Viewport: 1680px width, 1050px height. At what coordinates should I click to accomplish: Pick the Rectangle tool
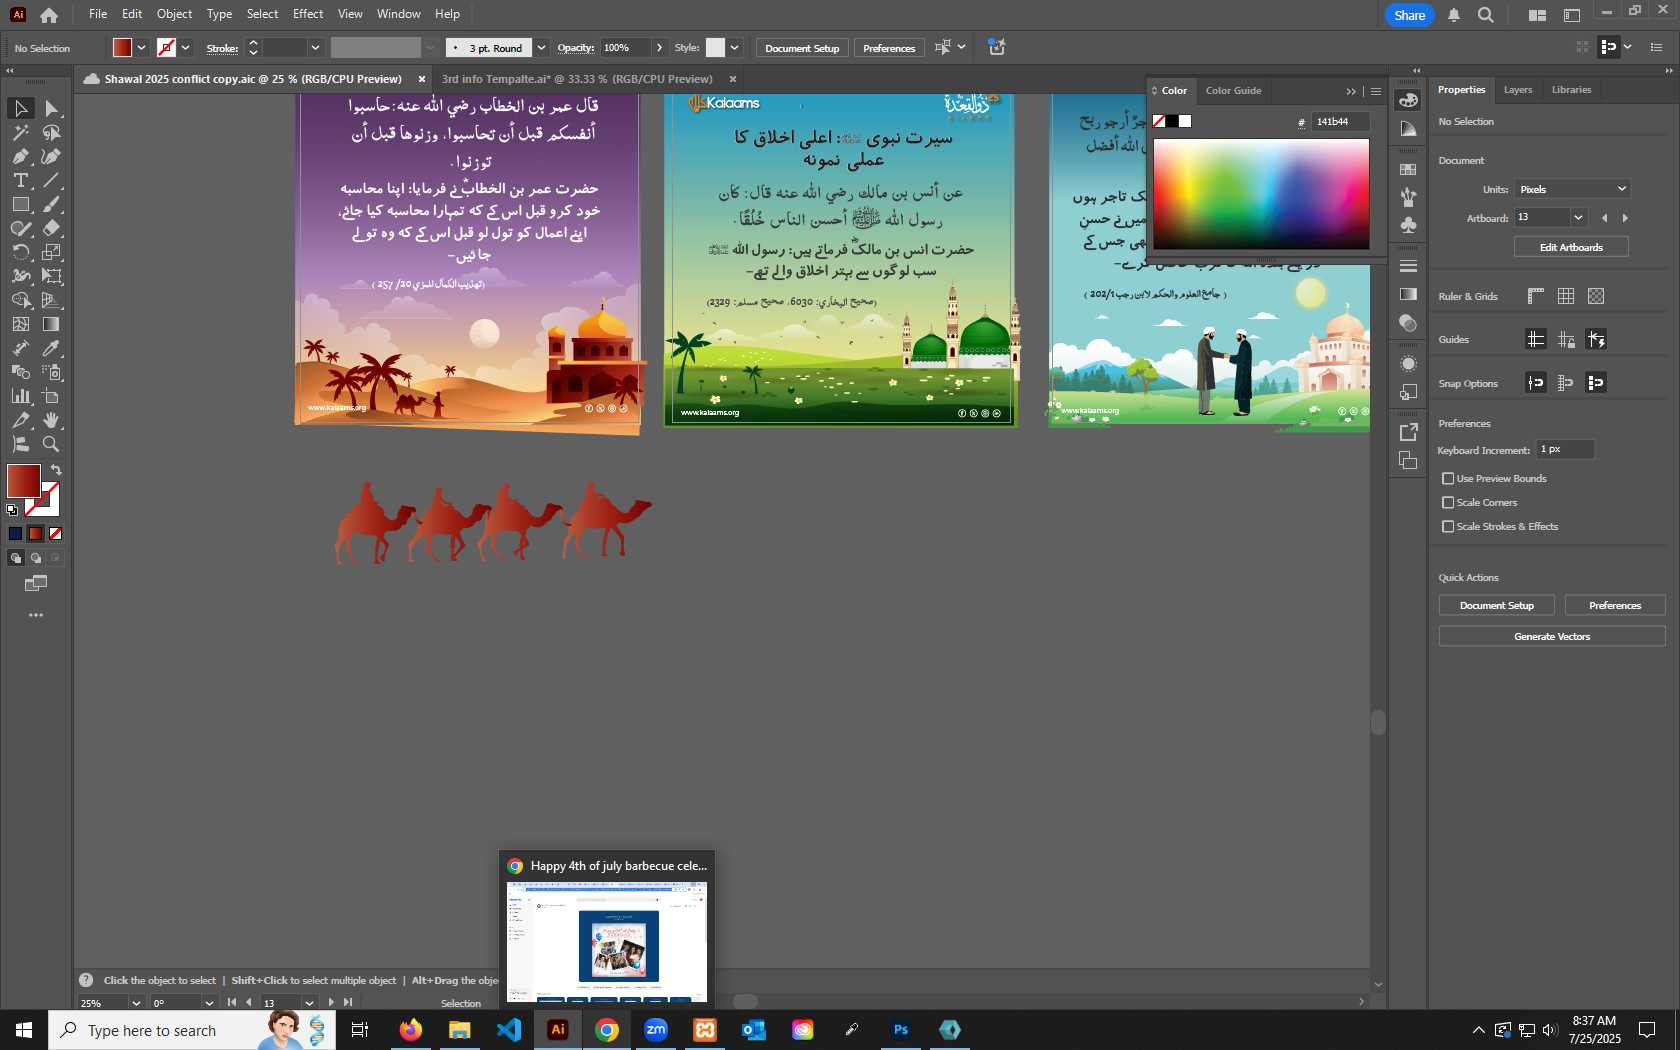pos(20,204)
